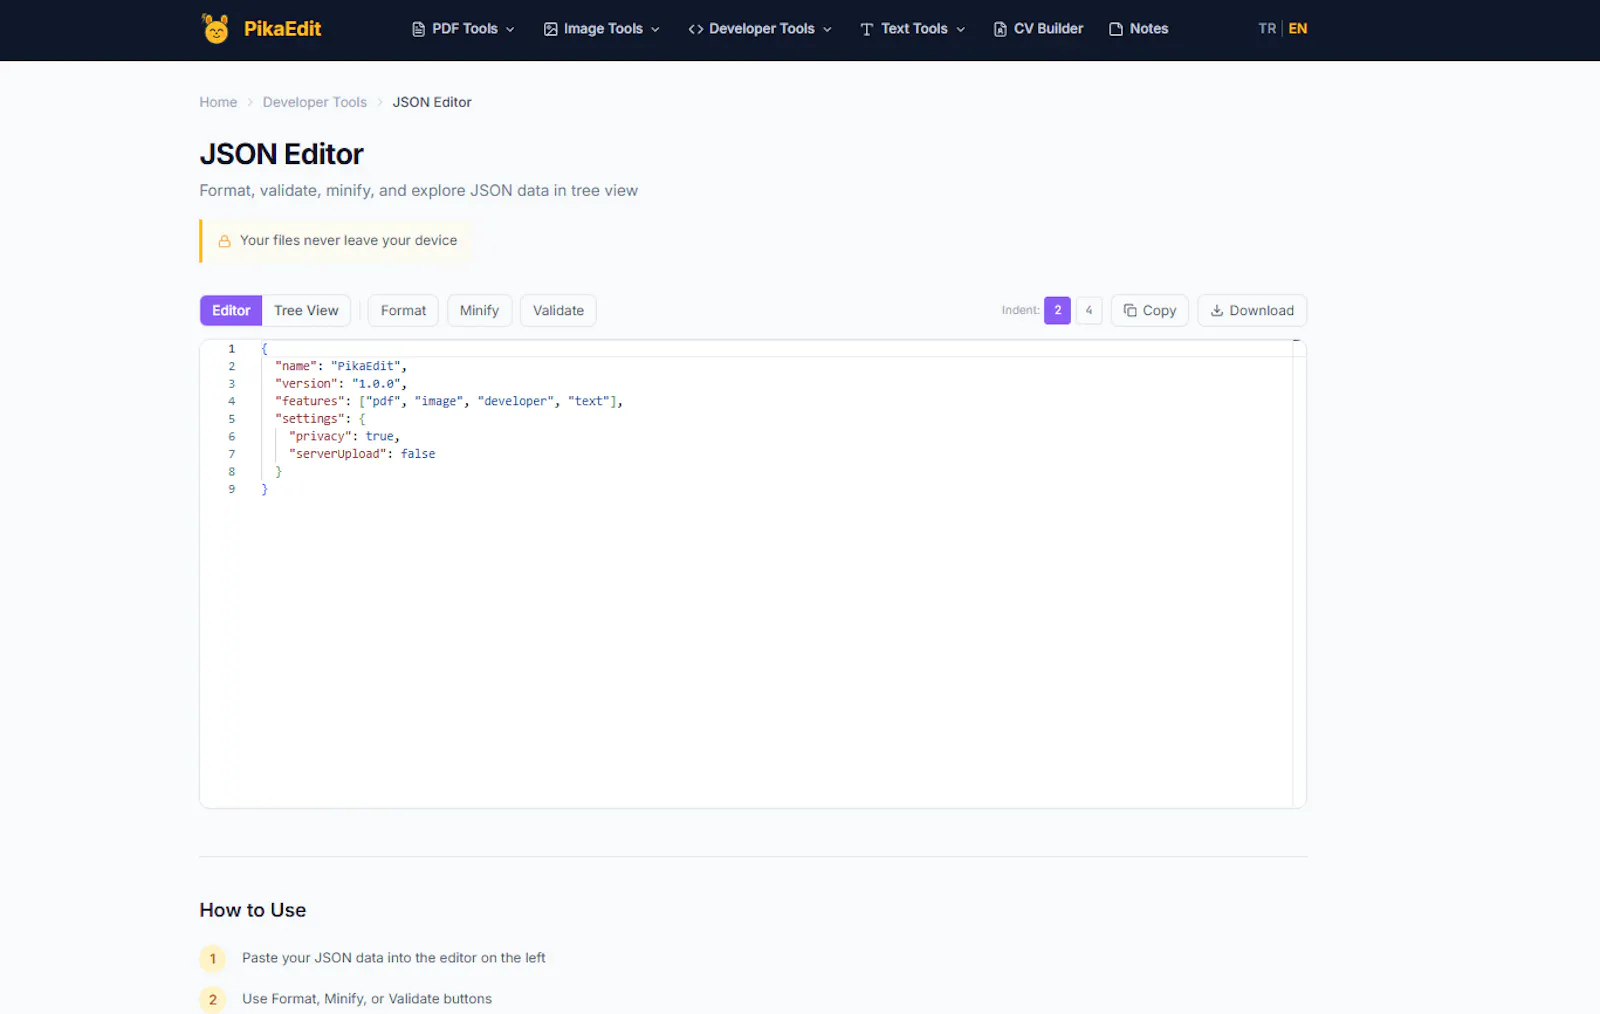The width and height of the screenshot is (1600, 1014).
Task: Click the Format button
Action: [x=403, y=310]
